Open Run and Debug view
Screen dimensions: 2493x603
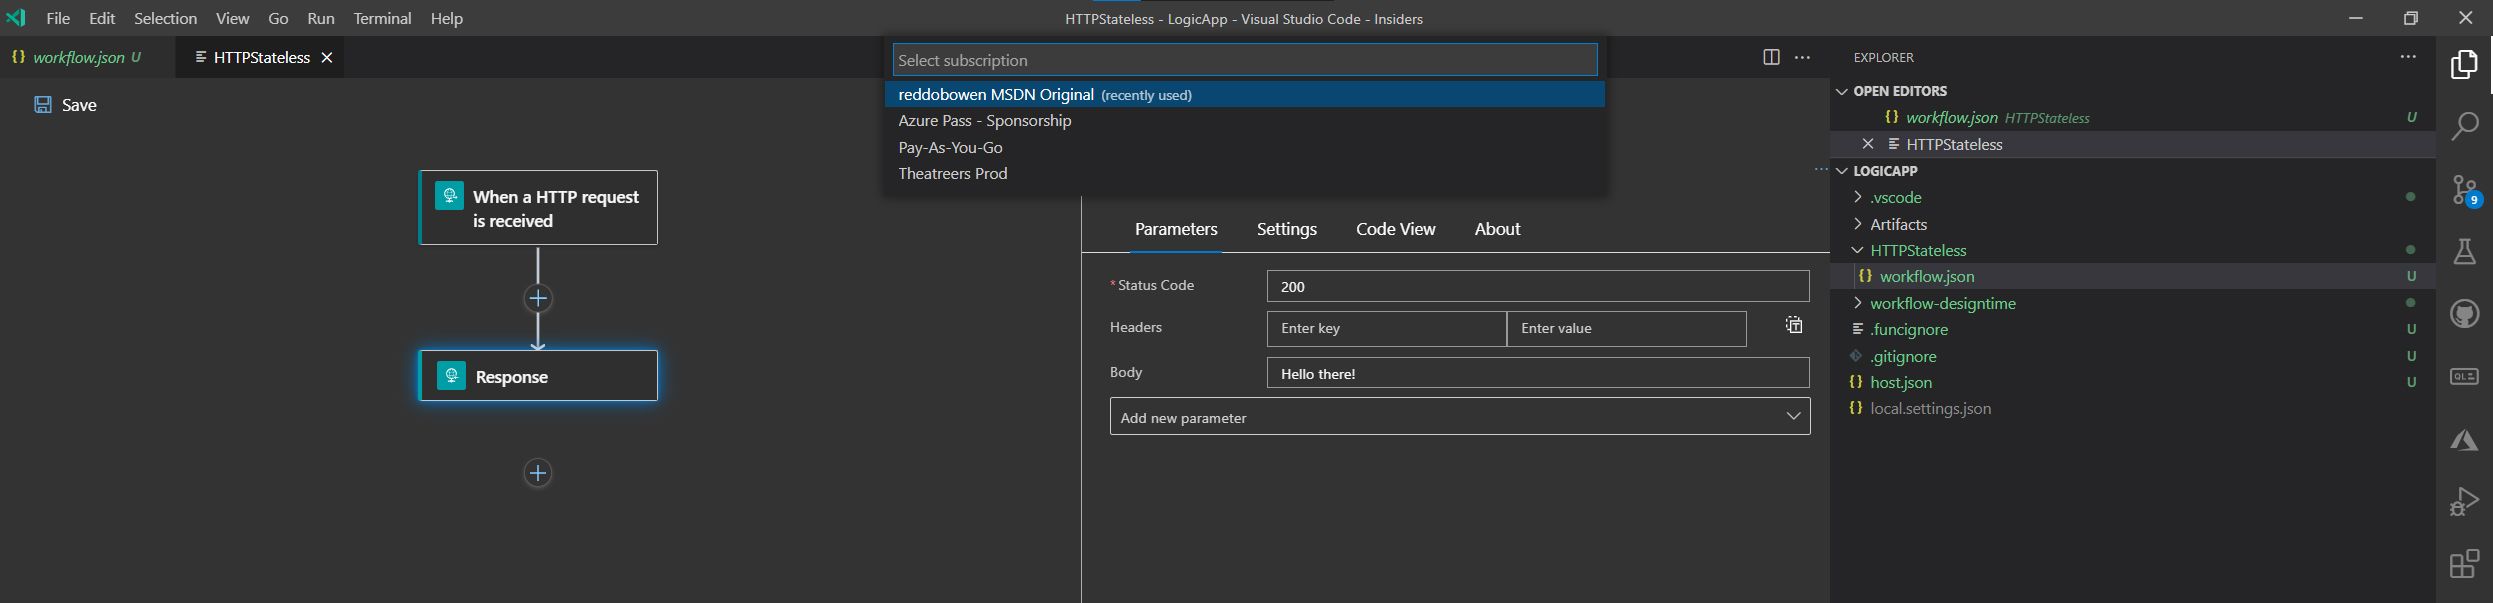[2464, 502]
